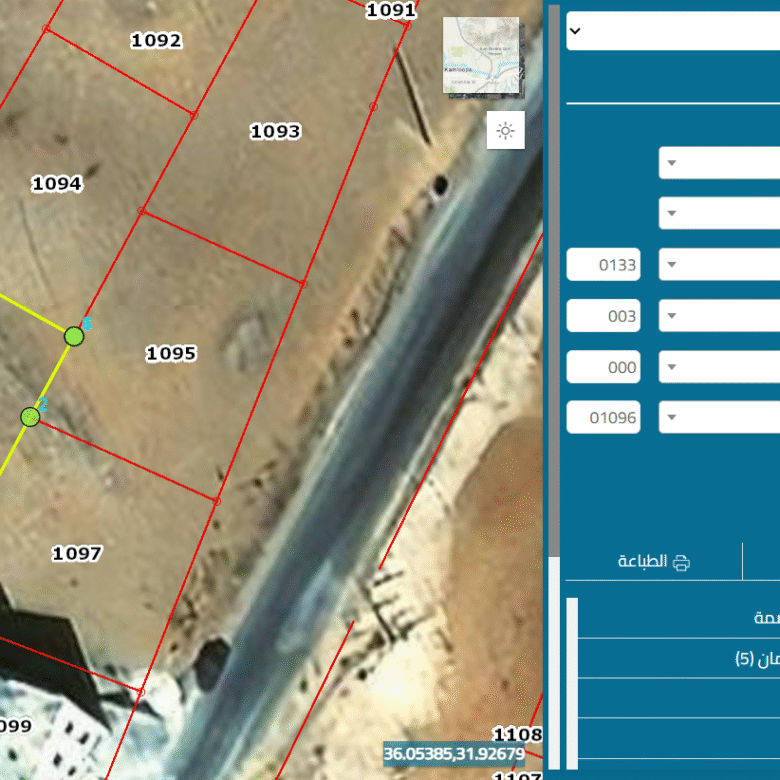Screen dimensions: 780x780
Task: Select parcel 1093 on the map
Action: click(x=275, y=131)
